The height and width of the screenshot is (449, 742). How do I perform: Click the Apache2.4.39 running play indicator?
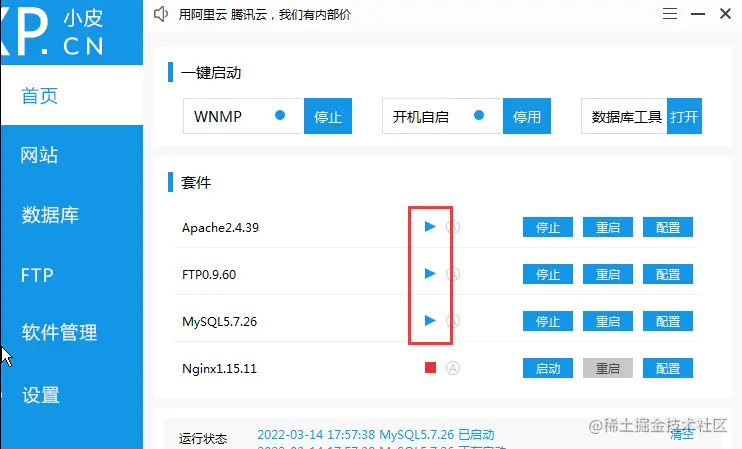(430, 227)
